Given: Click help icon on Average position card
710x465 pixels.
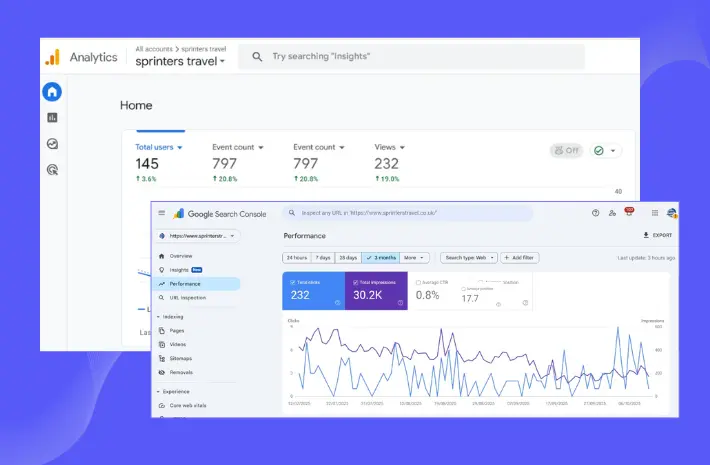Looking at the screenshot, I should (499, 305).
